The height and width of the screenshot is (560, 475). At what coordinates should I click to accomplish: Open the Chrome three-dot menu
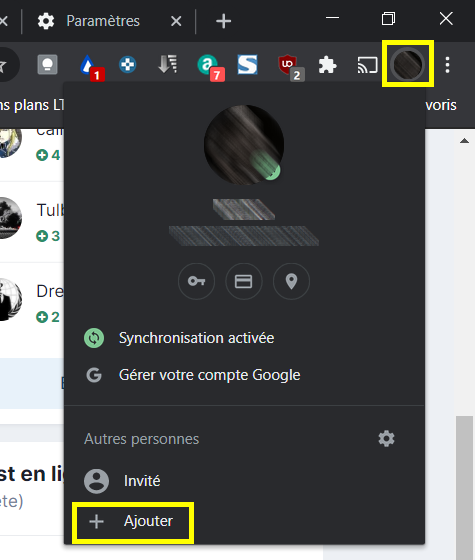447,65
